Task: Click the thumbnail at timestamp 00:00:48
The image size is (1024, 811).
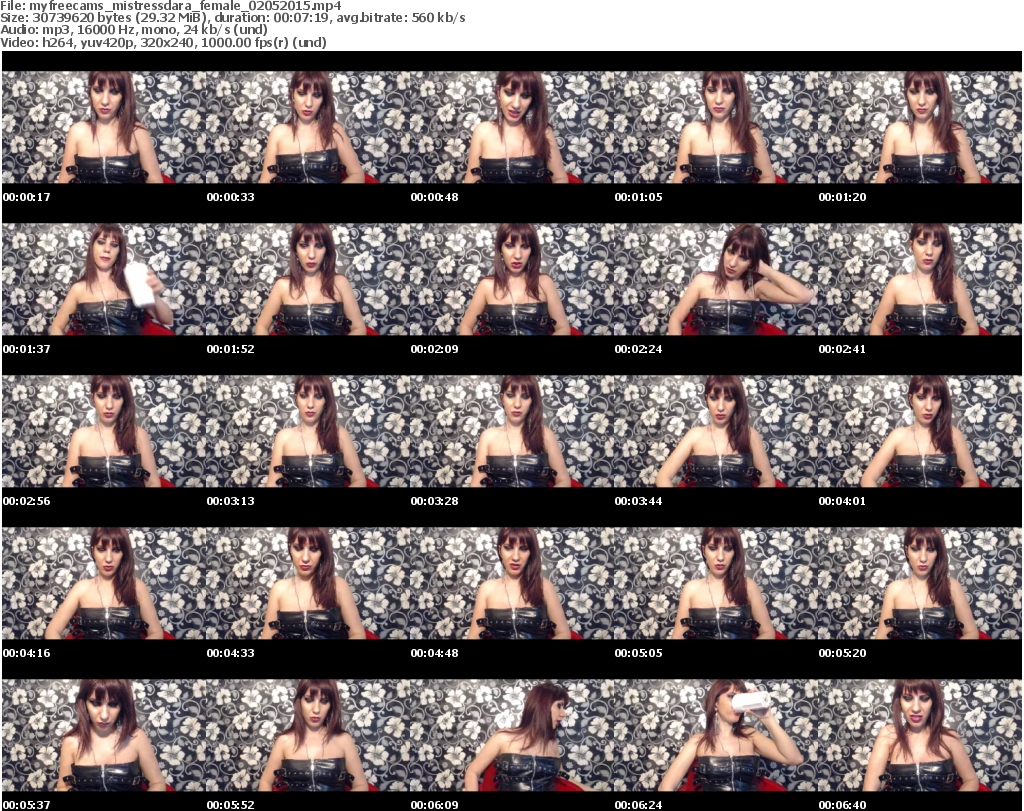Action: pos(511,127)
